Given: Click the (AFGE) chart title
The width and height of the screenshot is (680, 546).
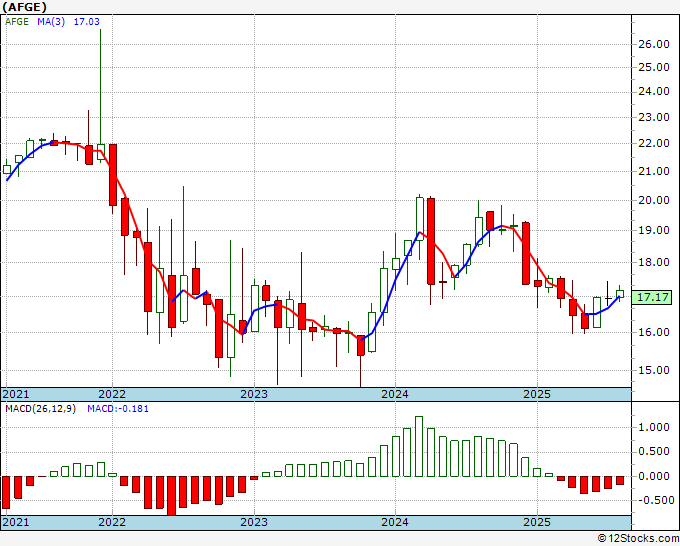Looking at the screenshot, I should (x=24, y=7).
